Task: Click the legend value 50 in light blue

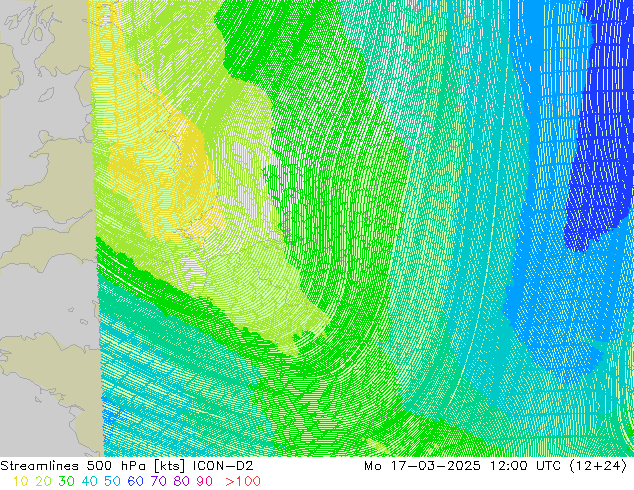Action: coord(112,481)
